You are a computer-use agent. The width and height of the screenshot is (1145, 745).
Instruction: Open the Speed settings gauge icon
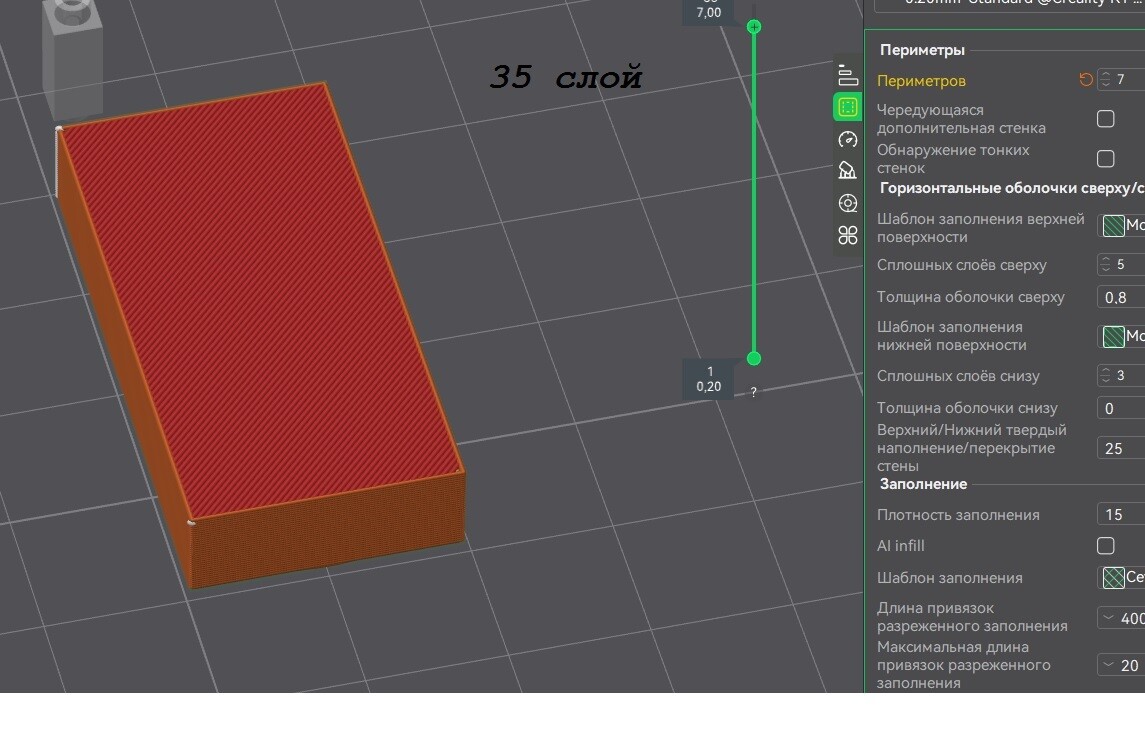[847, 140]
